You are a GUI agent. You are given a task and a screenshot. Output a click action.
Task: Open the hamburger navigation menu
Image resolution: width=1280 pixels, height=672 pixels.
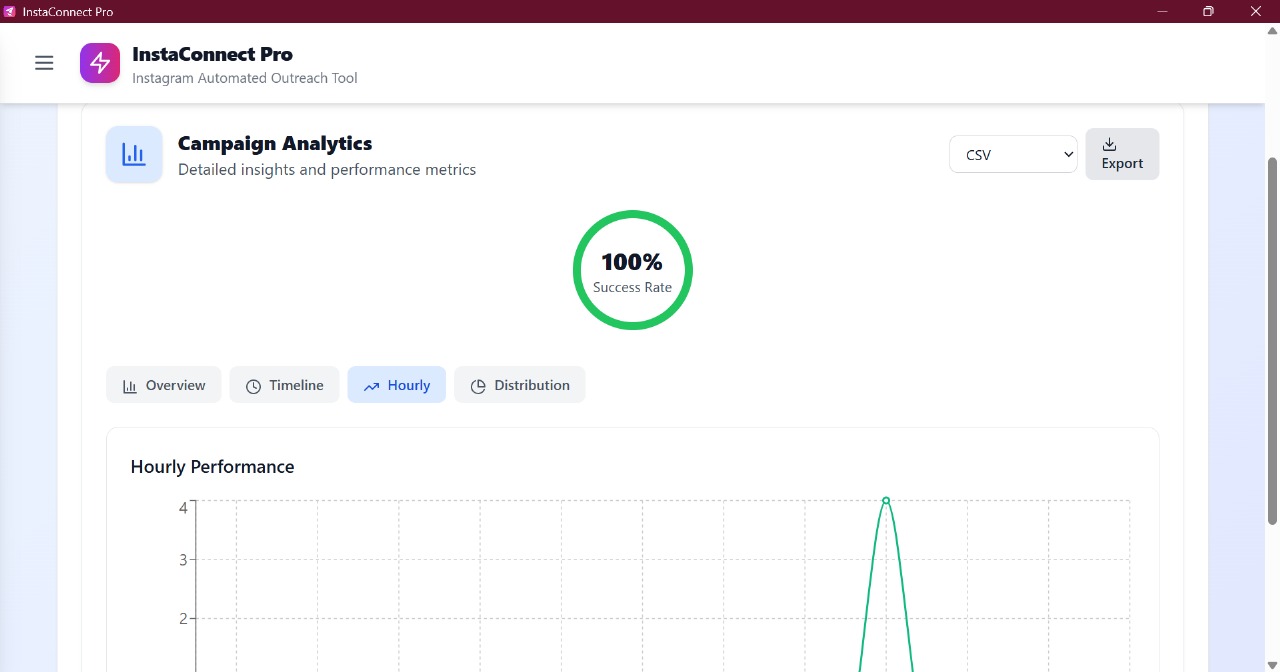[44, 63]
